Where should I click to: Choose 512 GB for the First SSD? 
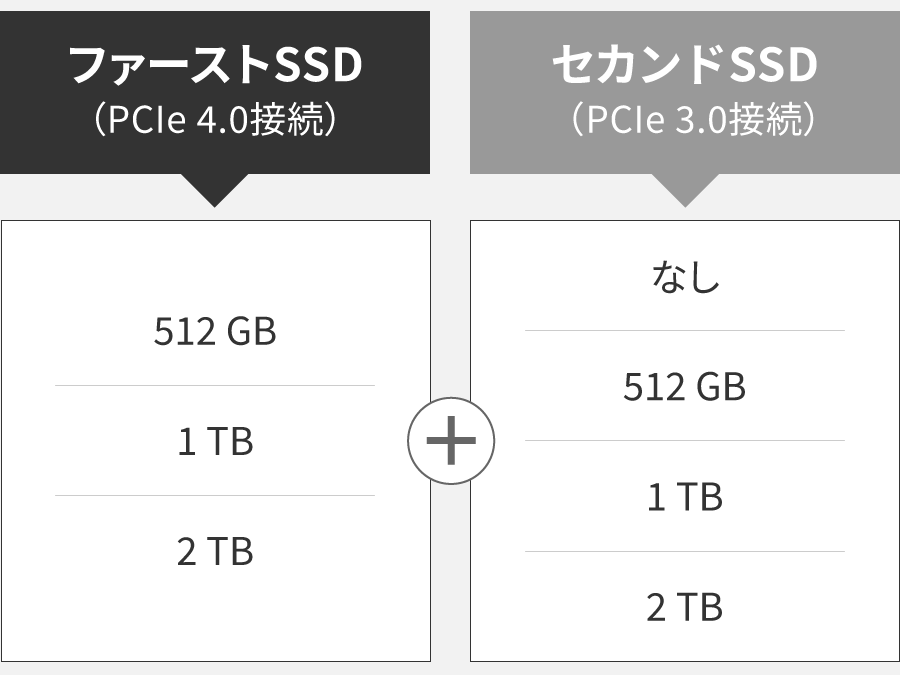point(215,331)
